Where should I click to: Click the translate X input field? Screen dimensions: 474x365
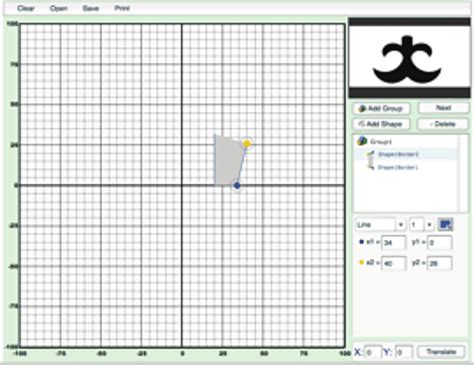tap(373, 352)
